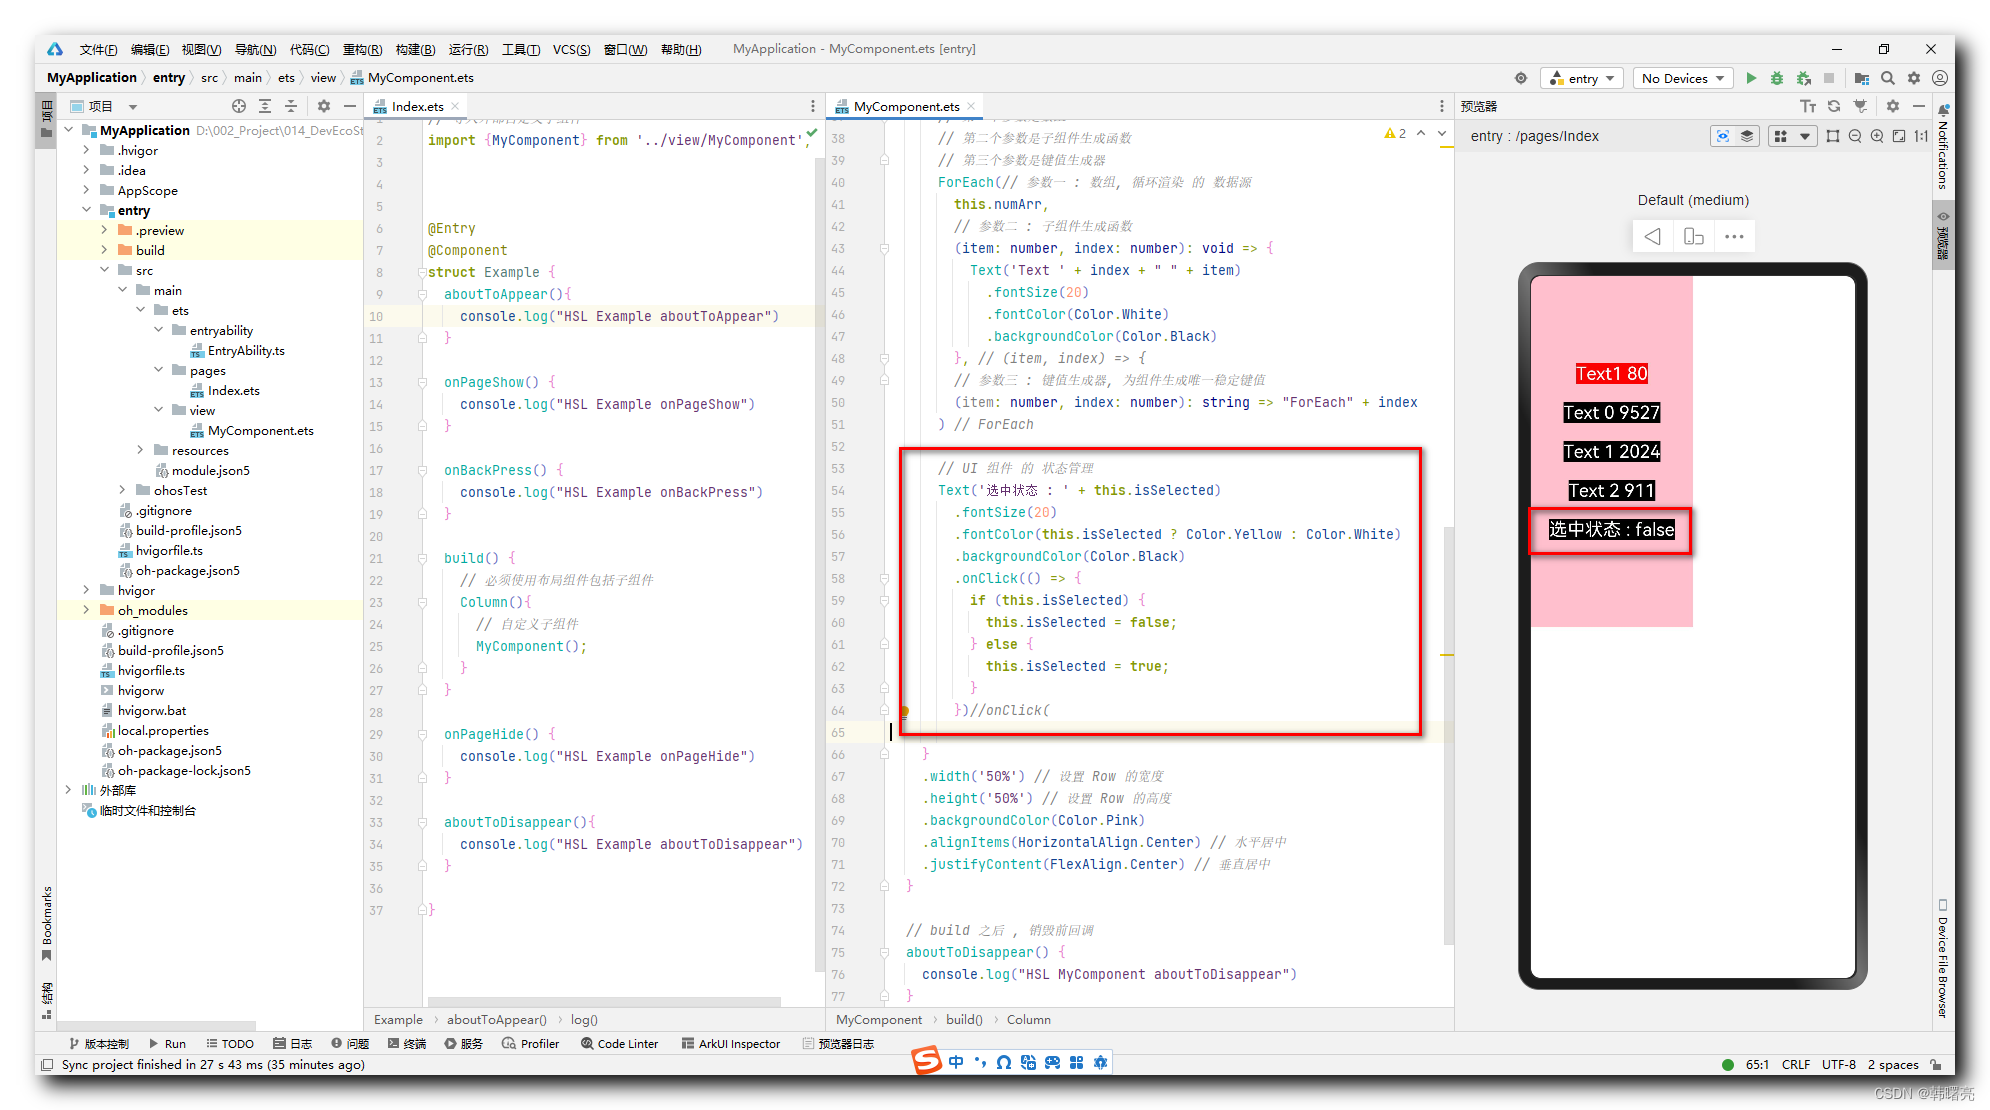Click the preview device rotate icon

click(x=1693, y=235)
